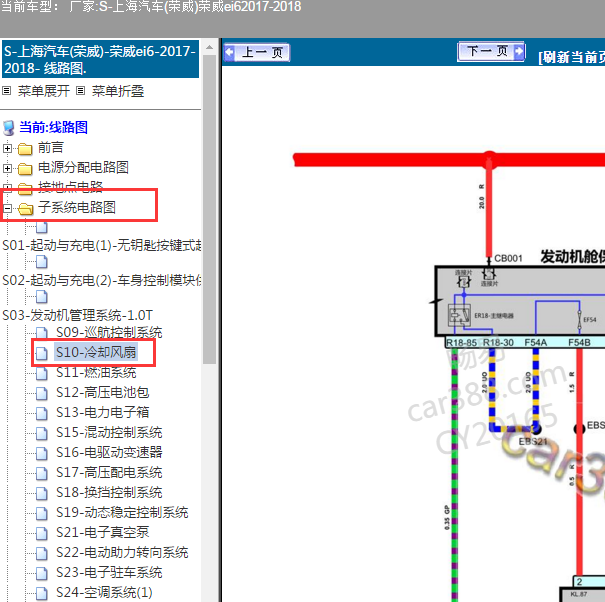Click page icon beside S16-电驱动变速器
This screenshot has height=602, width=605.
[x=42, y=453]
